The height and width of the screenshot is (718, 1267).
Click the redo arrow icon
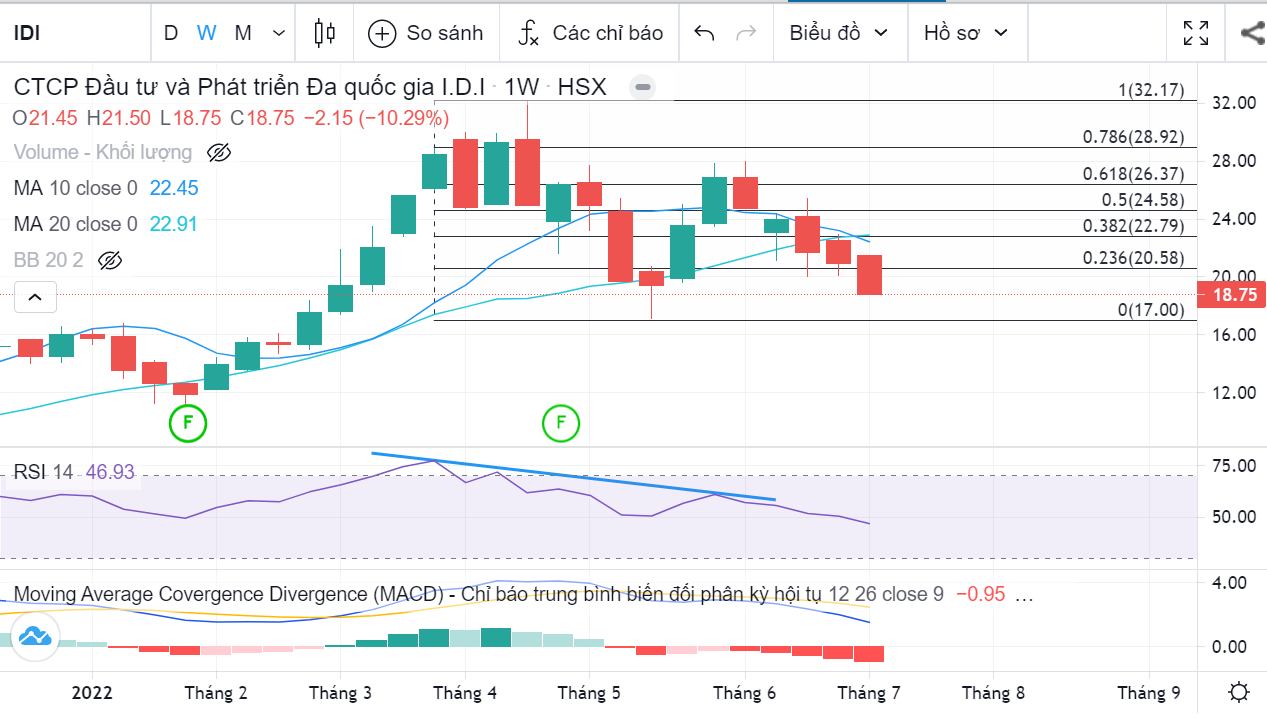click(x=746, y=33)
